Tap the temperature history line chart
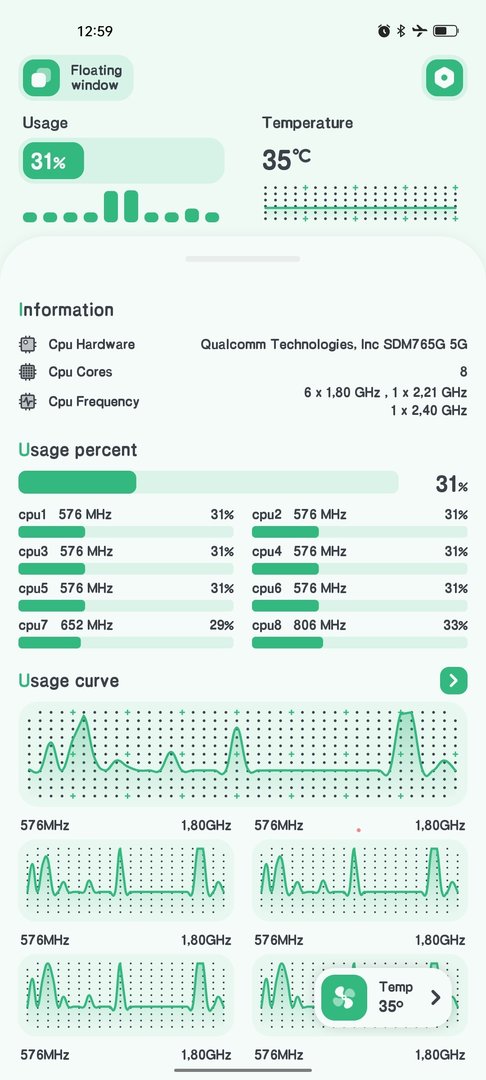 click(361, 203)
